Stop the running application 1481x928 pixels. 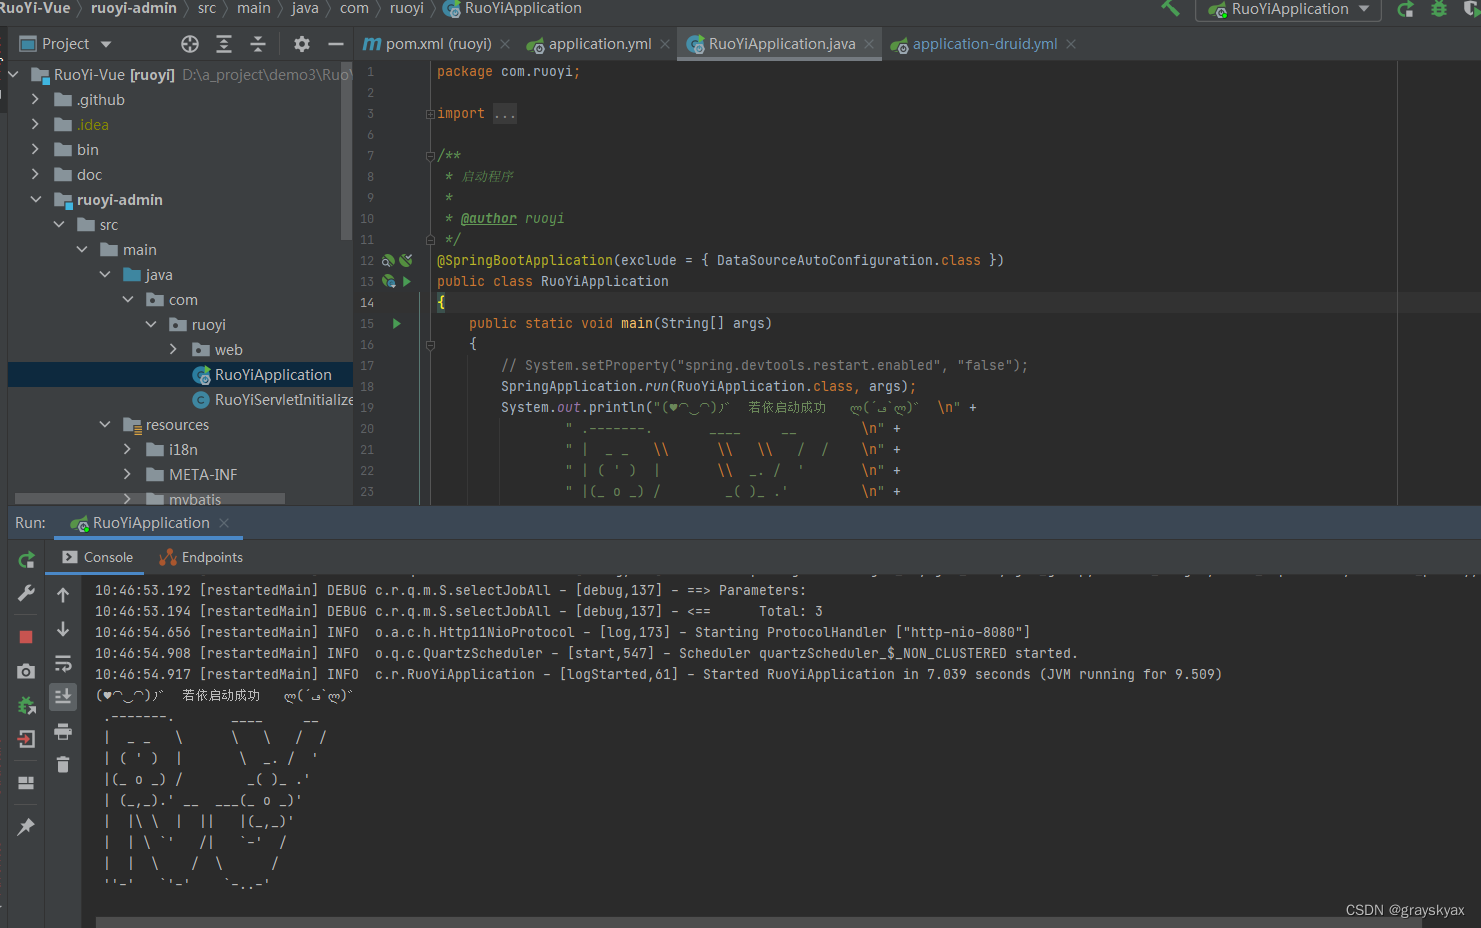point(26,637)
